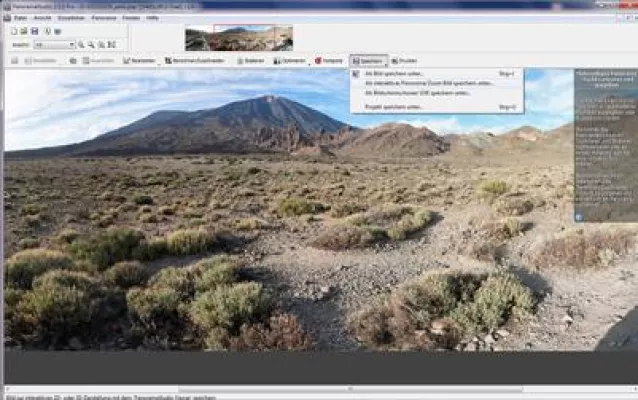This screenshot has height=400, width=638.
Task: Open the Hilfe menu
Action: tap(153, 18)
